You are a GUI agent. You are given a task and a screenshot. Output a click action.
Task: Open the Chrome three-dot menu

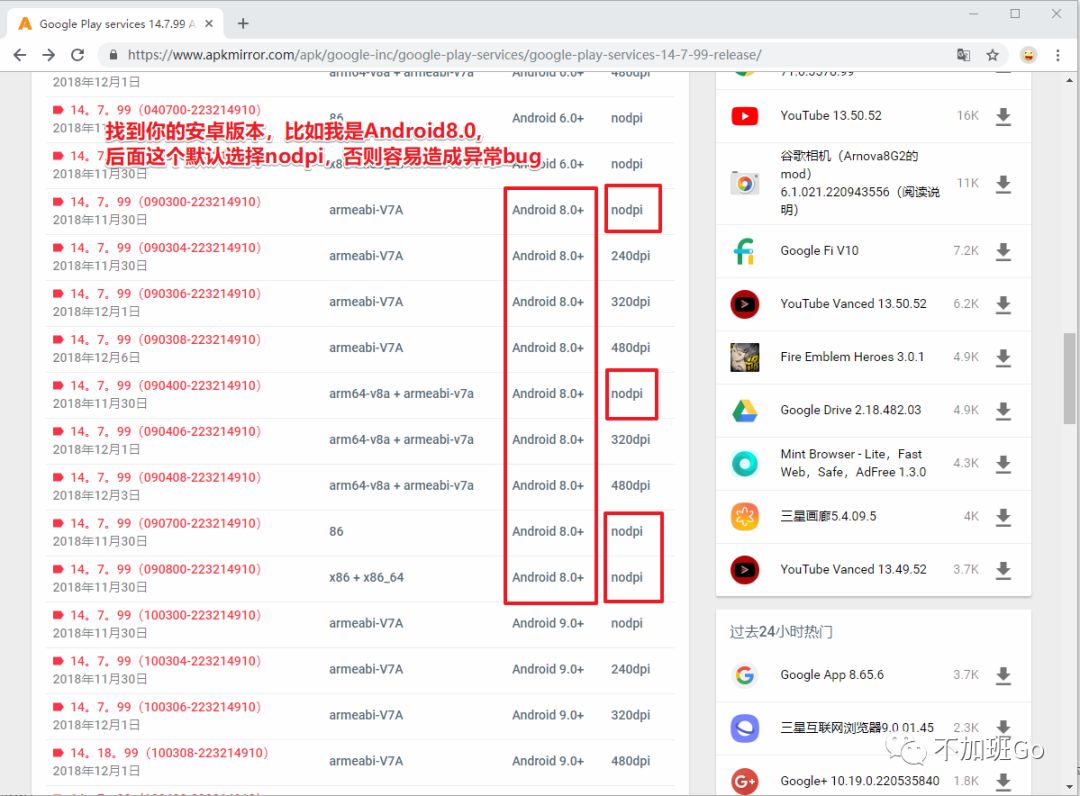(1058, 55)
